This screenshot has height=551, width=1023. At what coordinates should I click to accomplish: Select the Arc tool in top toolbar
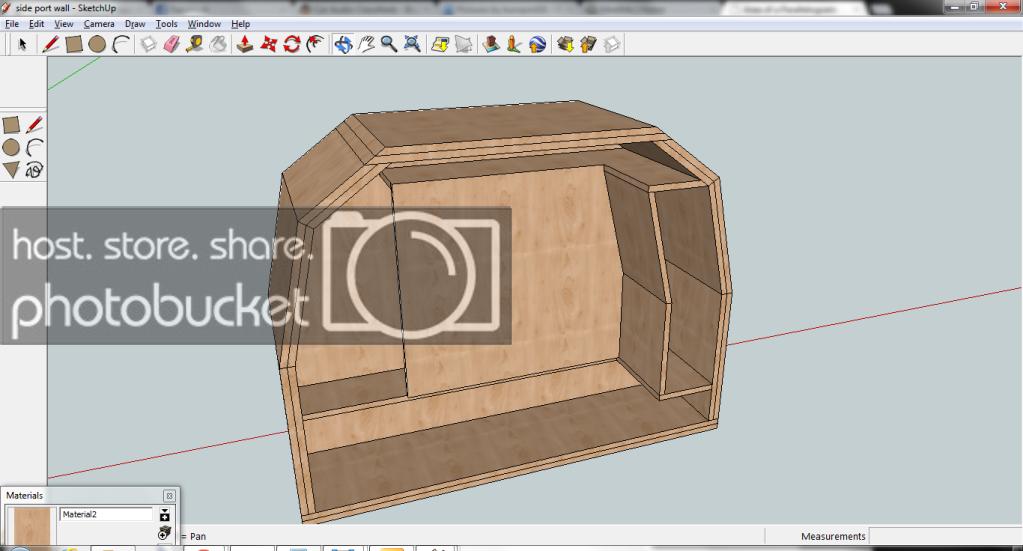(121, 44)
